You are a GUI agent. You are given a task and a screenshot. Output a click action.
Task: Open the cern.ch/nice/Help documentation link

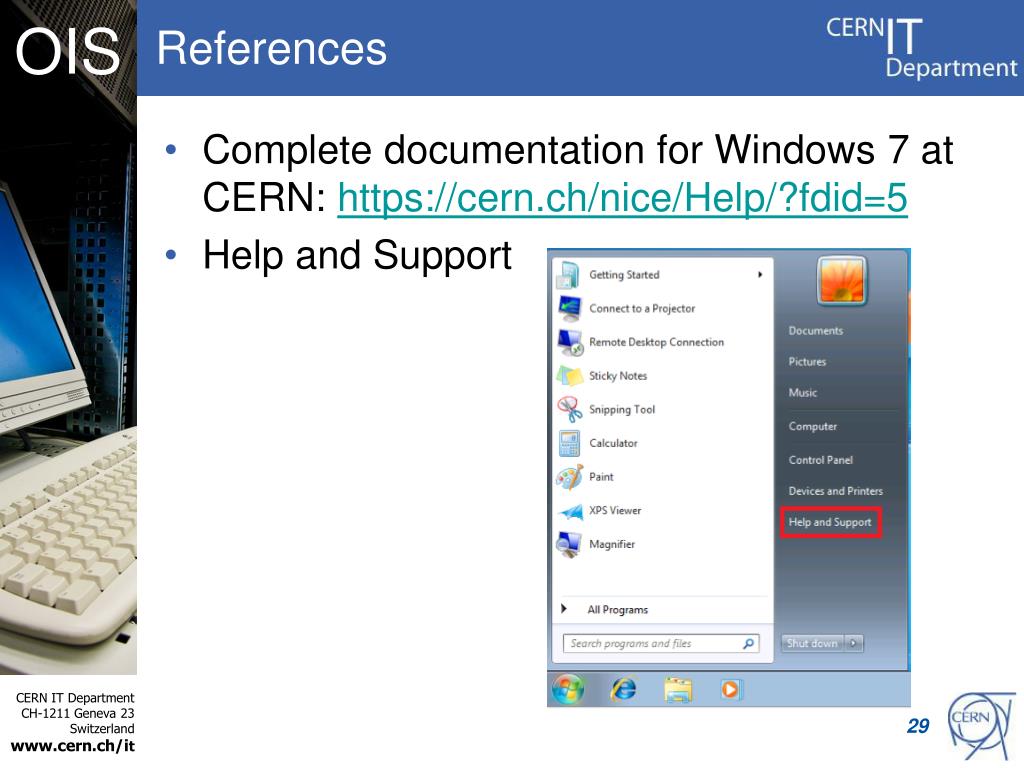click(x=622, y=197)
